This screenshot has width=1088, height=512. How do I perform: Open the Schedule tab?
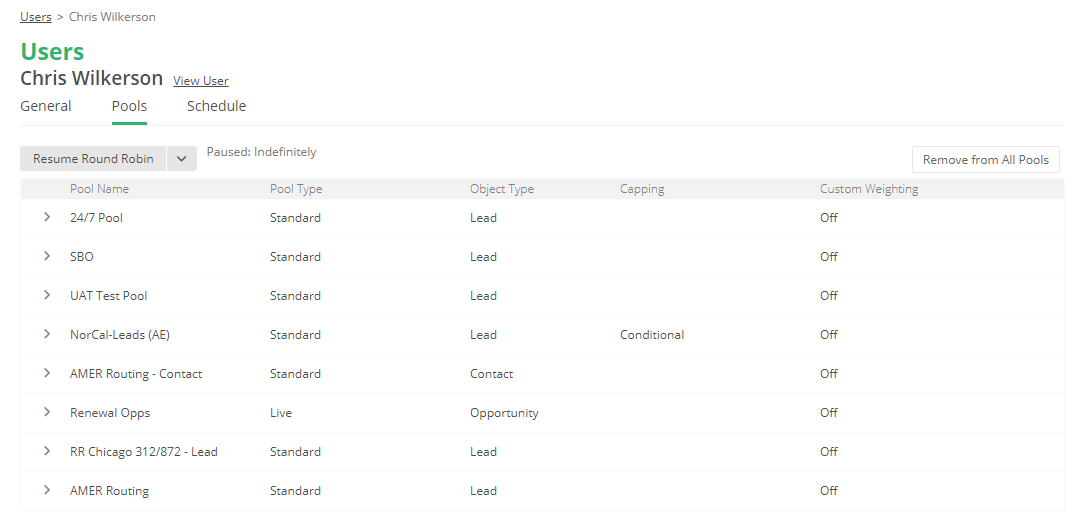216,106
